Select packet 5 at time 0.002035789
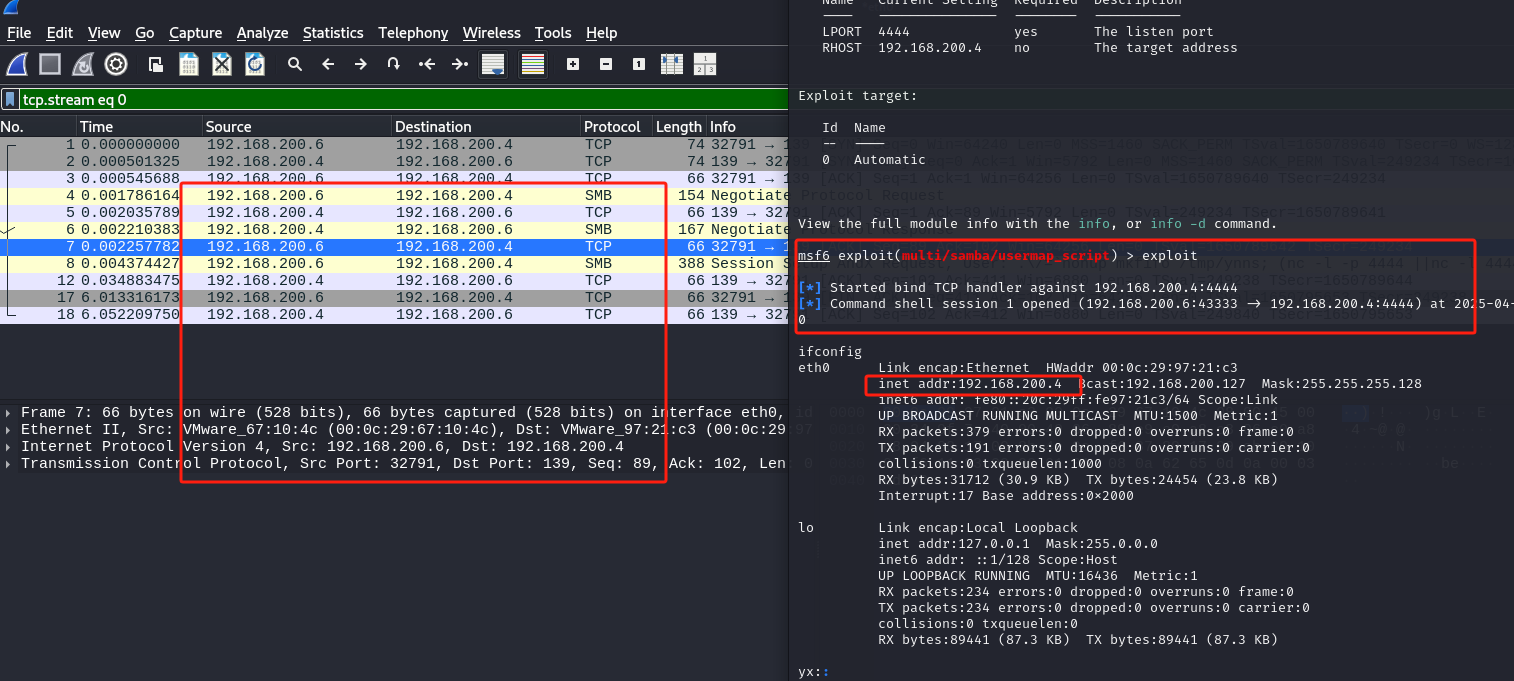This screenshot has width=1514, height=681. (x=394, y=212)
